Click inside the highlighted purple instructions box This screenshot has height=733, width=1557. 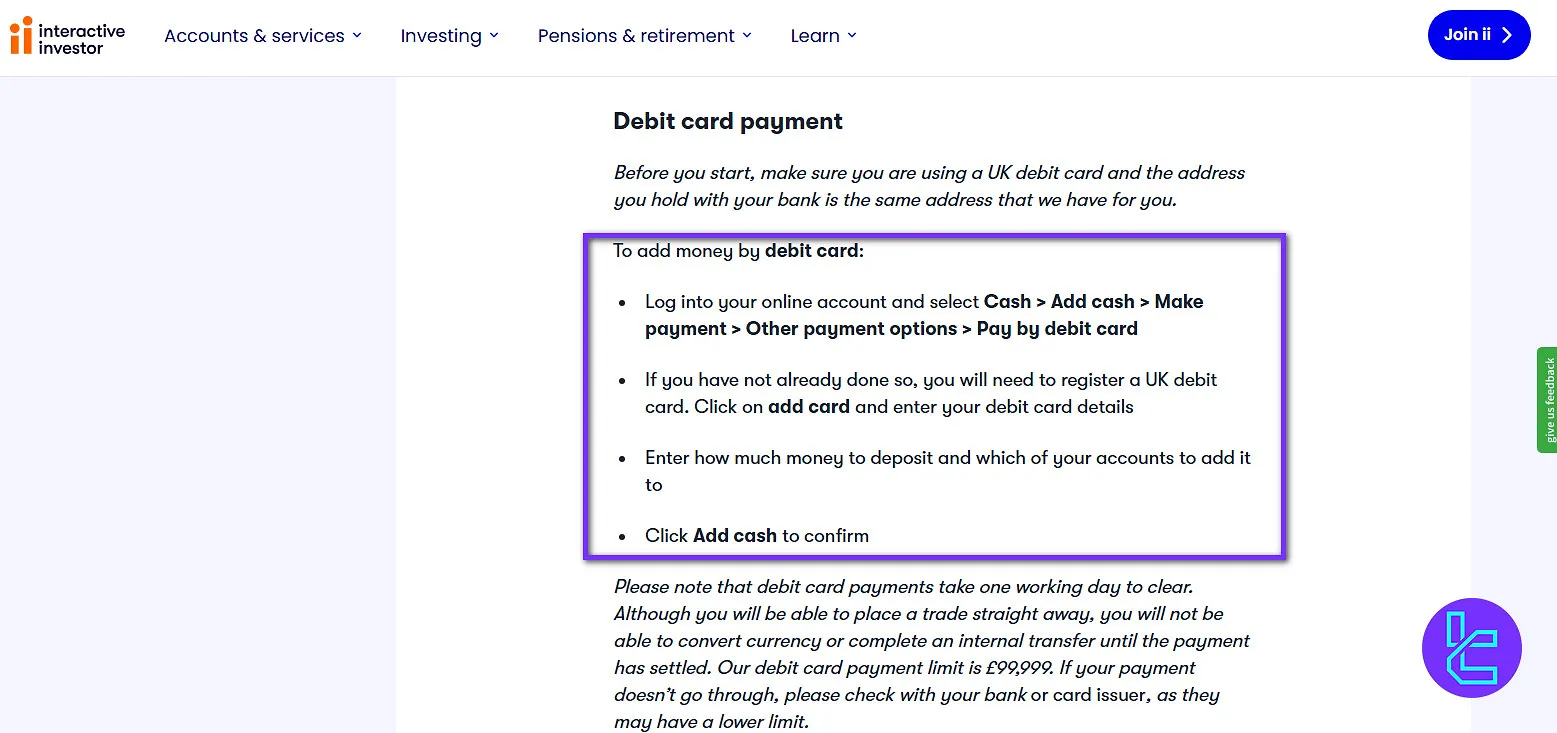[935, 395]
